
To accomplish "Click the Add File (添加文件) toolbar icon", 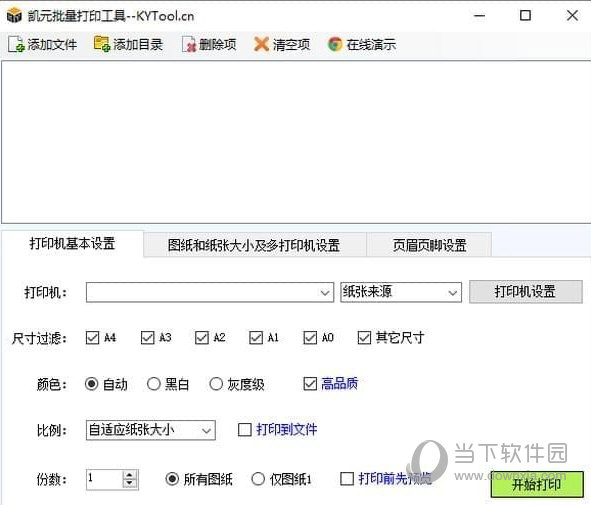I will click(16, 44).
